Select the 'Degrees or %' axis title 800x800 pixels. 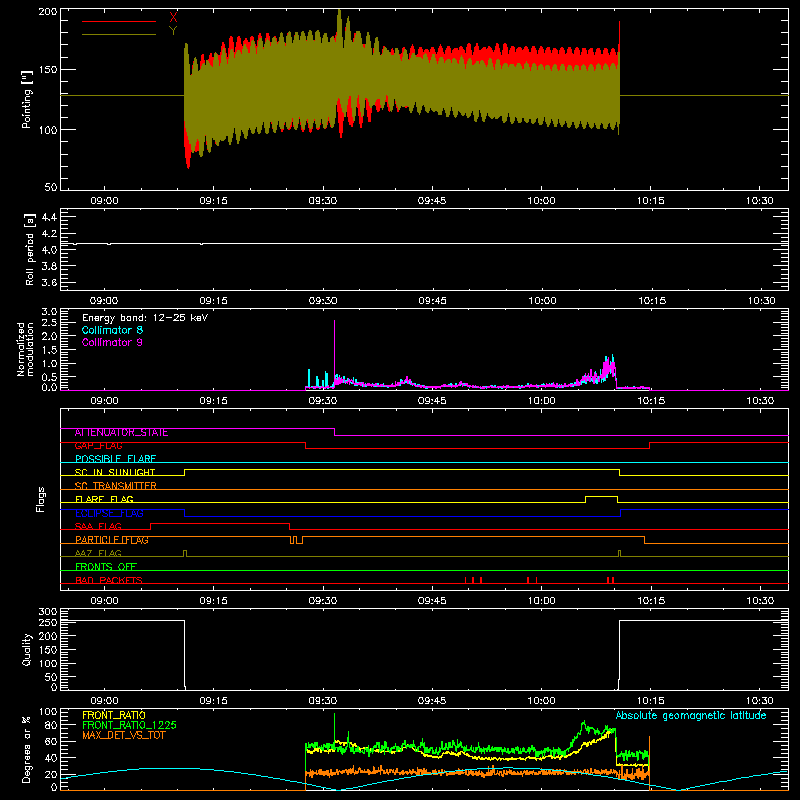pyautogui.click(x=27, y=750)
